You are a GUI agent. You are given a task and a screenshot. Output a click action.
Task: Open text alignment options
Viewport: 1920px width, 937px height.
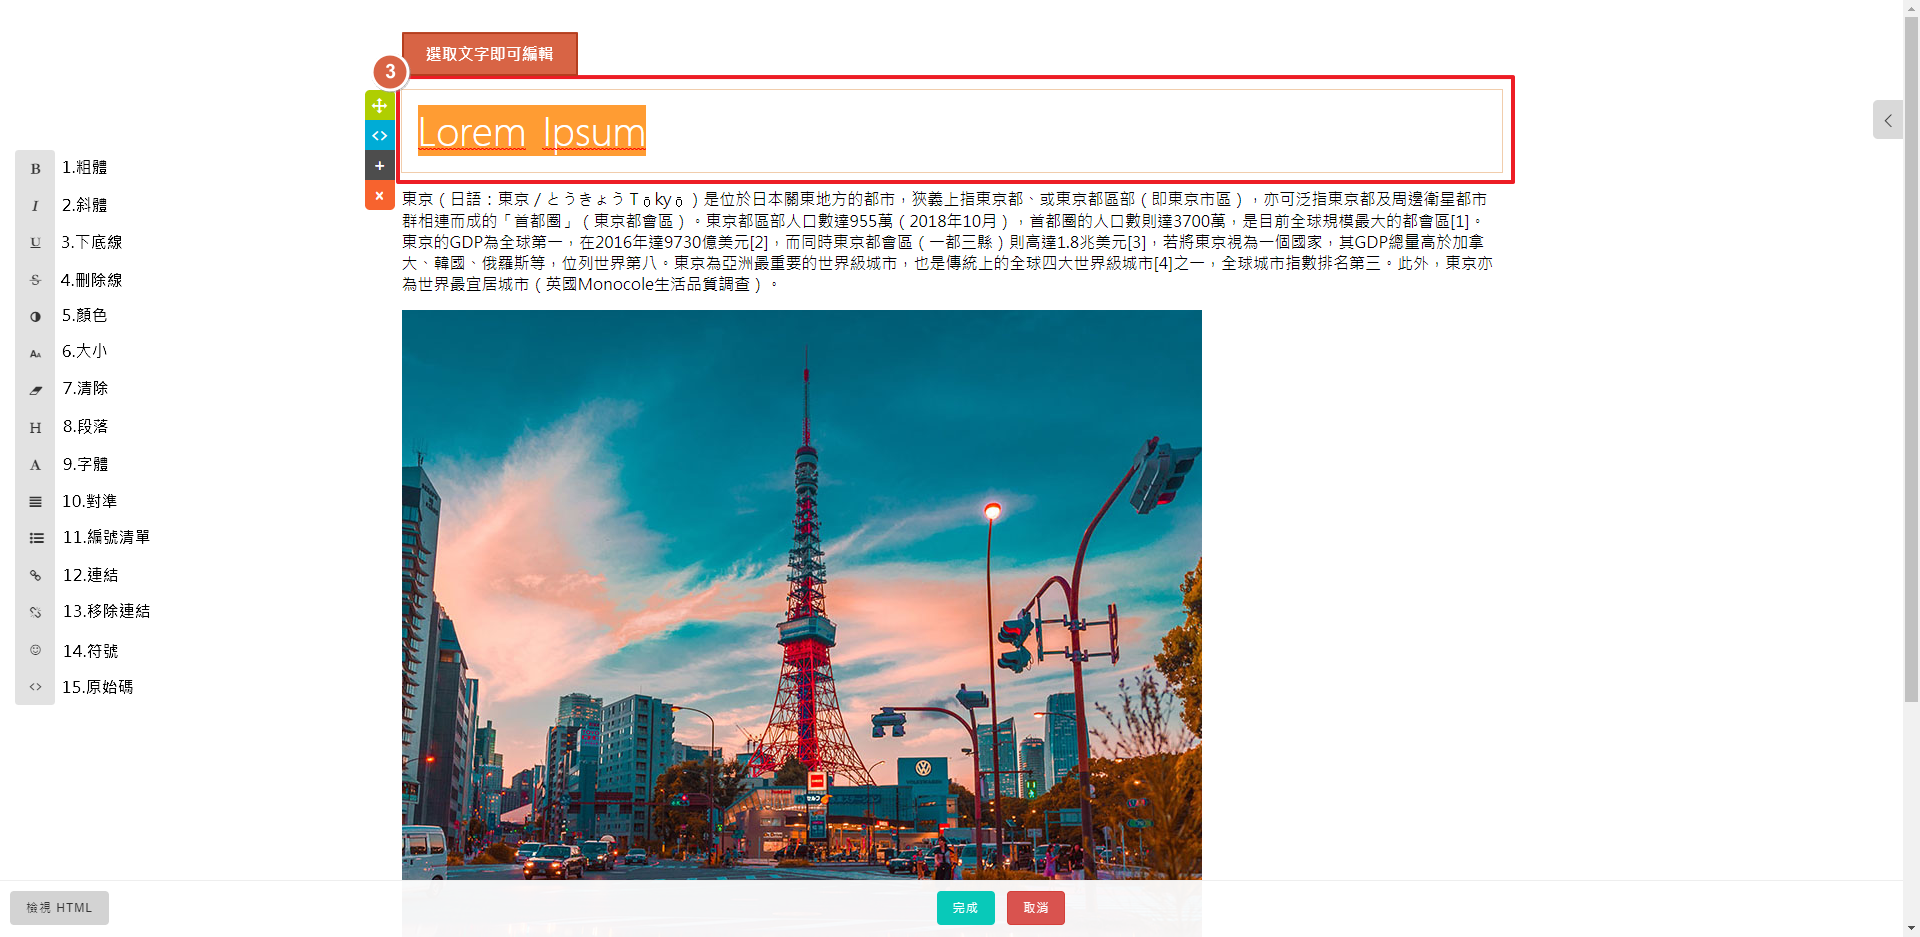coord(35,502)
